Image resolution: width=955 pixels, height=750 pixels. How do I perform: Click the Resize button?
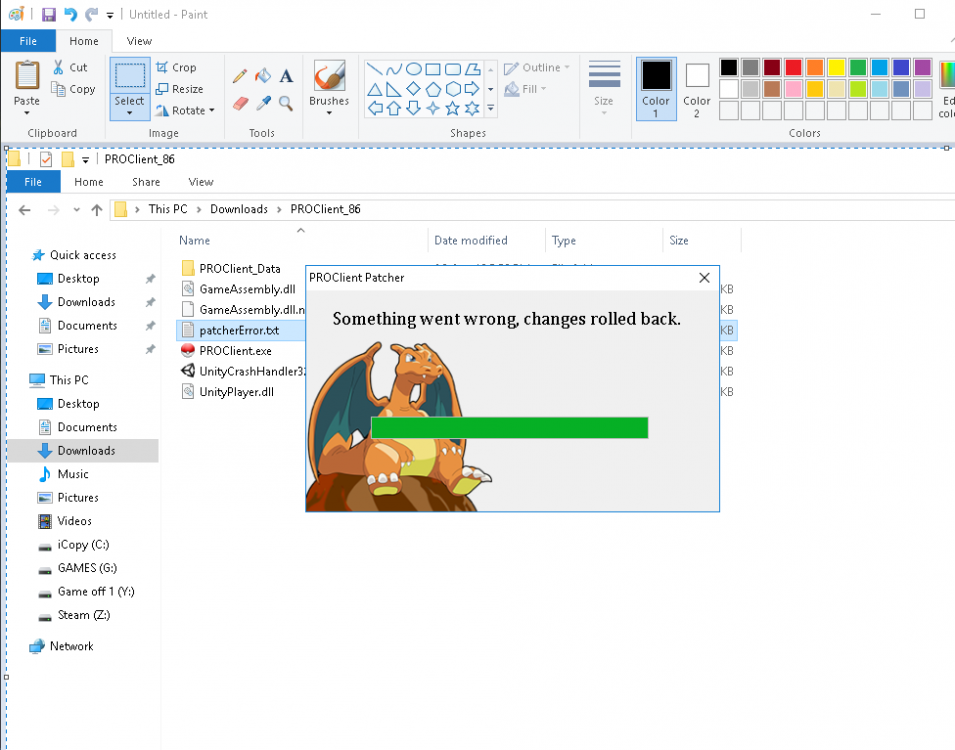click(179, 89)
